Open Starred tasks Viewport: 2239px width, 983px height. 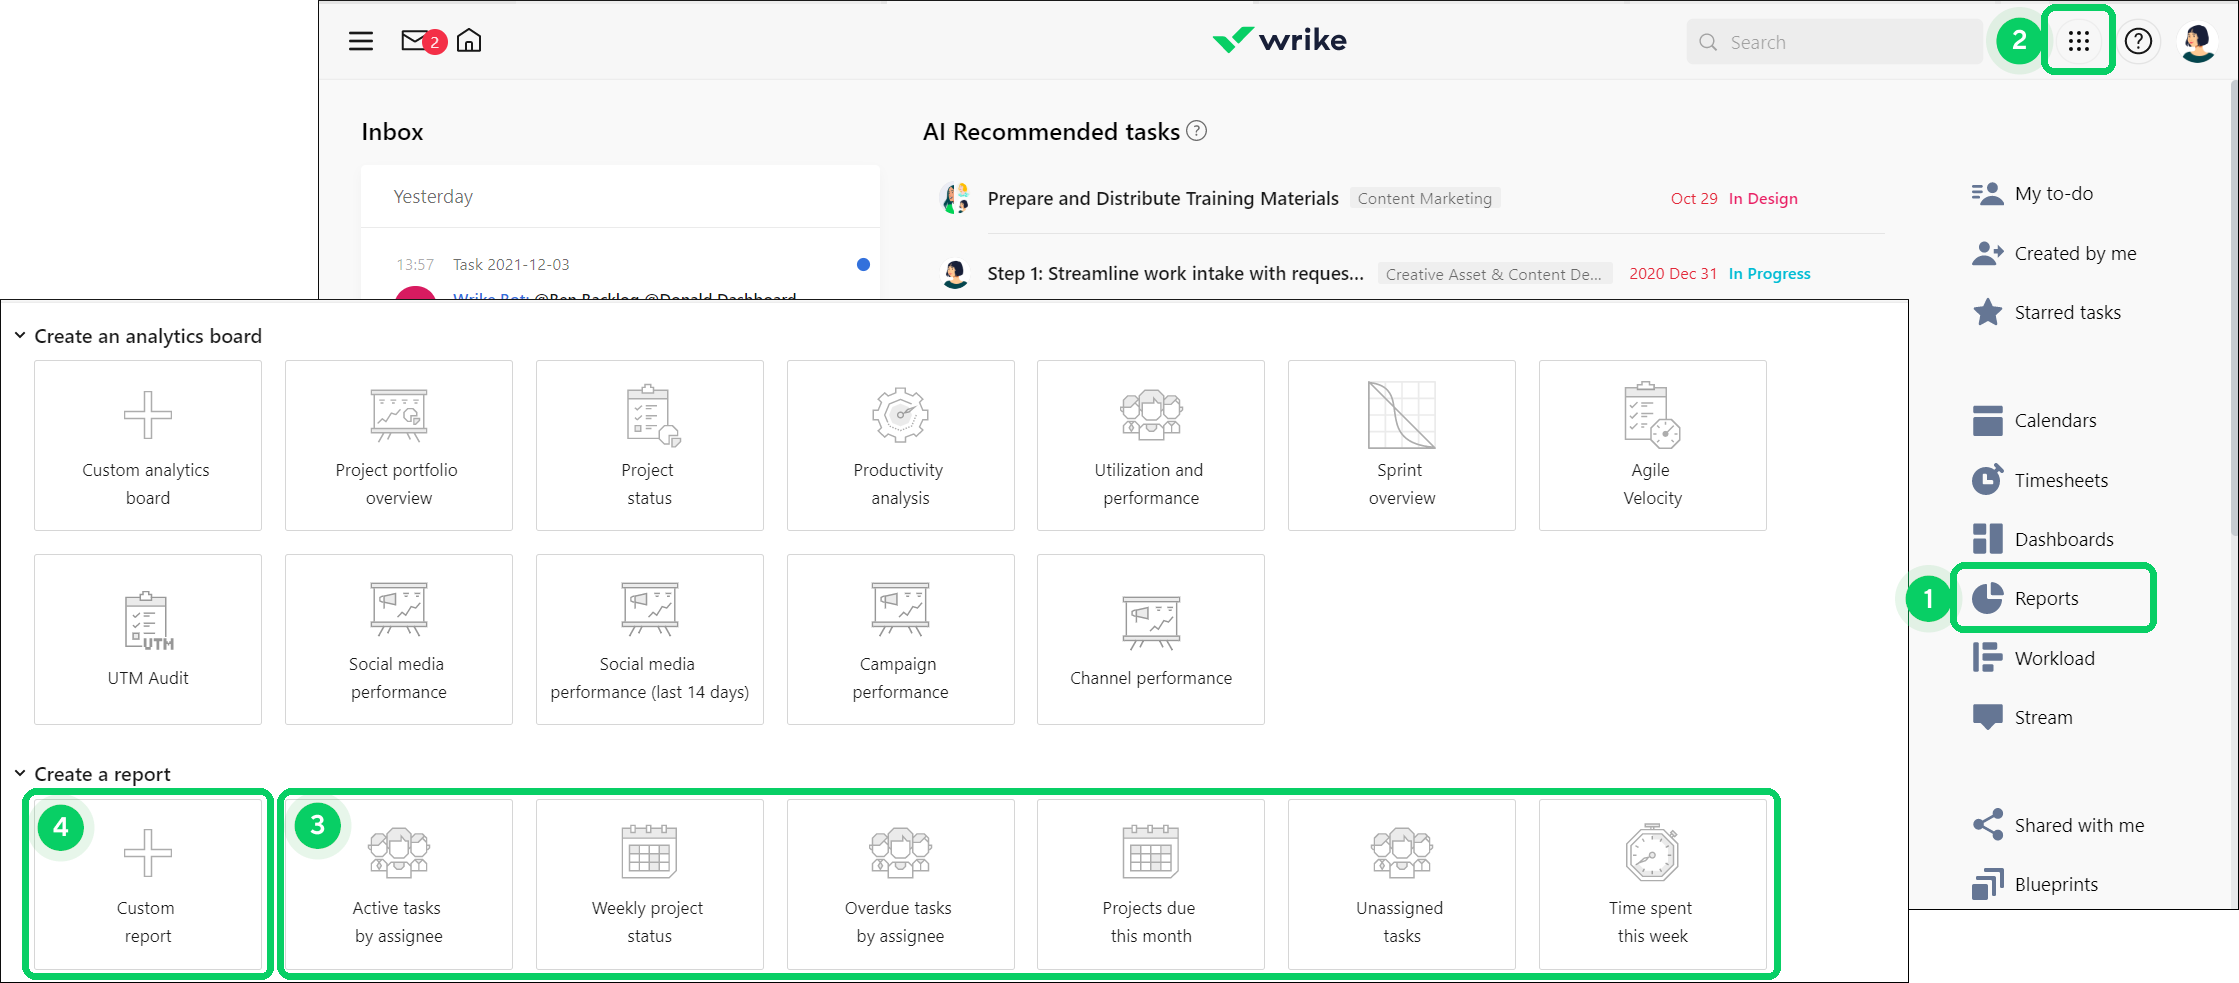(x=2046, y=312)
